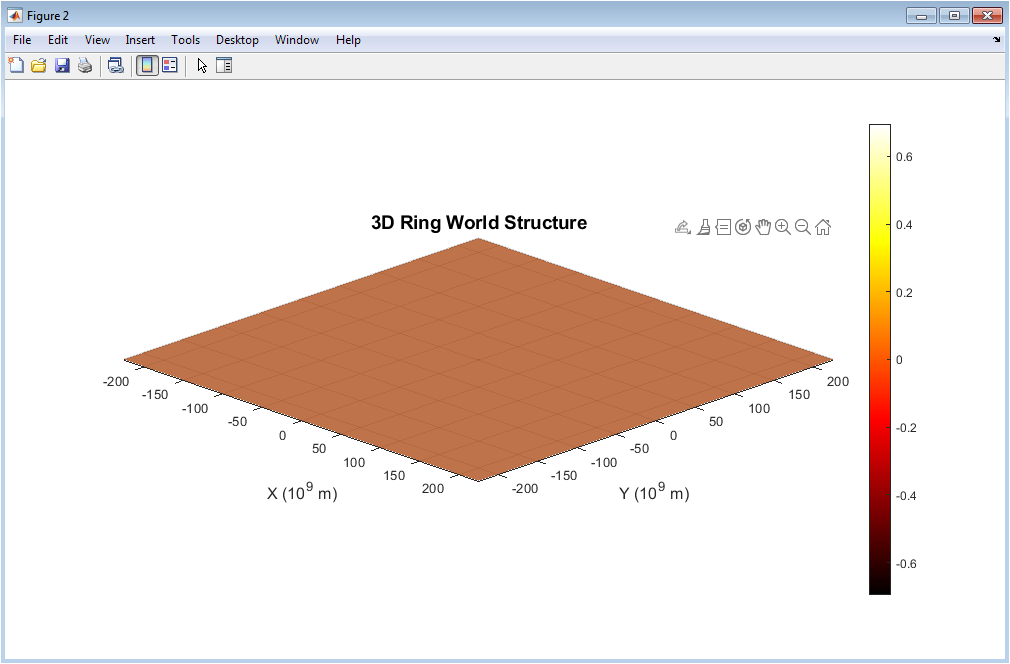Click the zoom out magnifier on axes toolbar

click(x=803, y=227)
